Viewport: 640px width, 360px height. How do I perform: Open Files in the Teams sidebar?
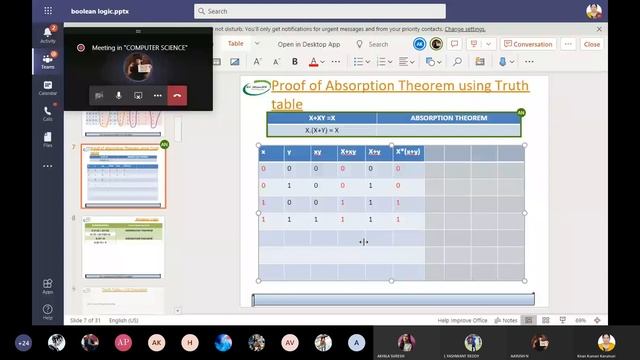coord(48,139)
